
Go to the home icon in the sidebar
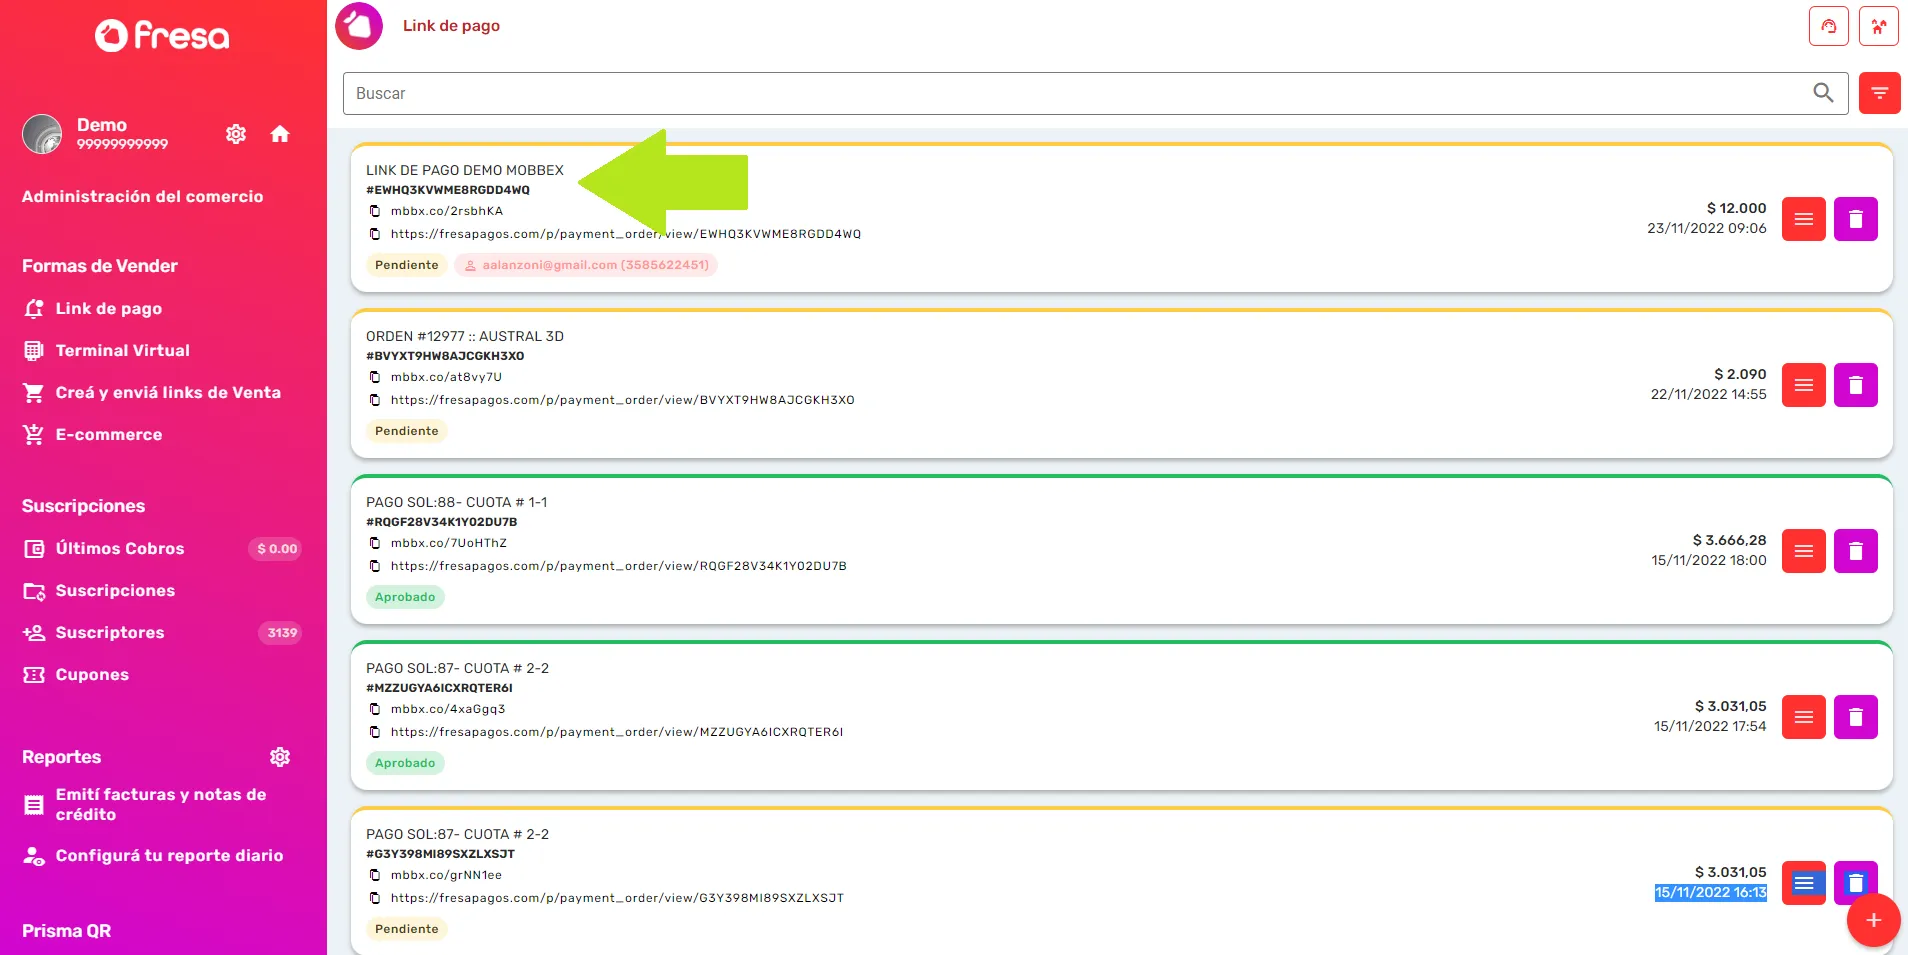tap(280, 134)
